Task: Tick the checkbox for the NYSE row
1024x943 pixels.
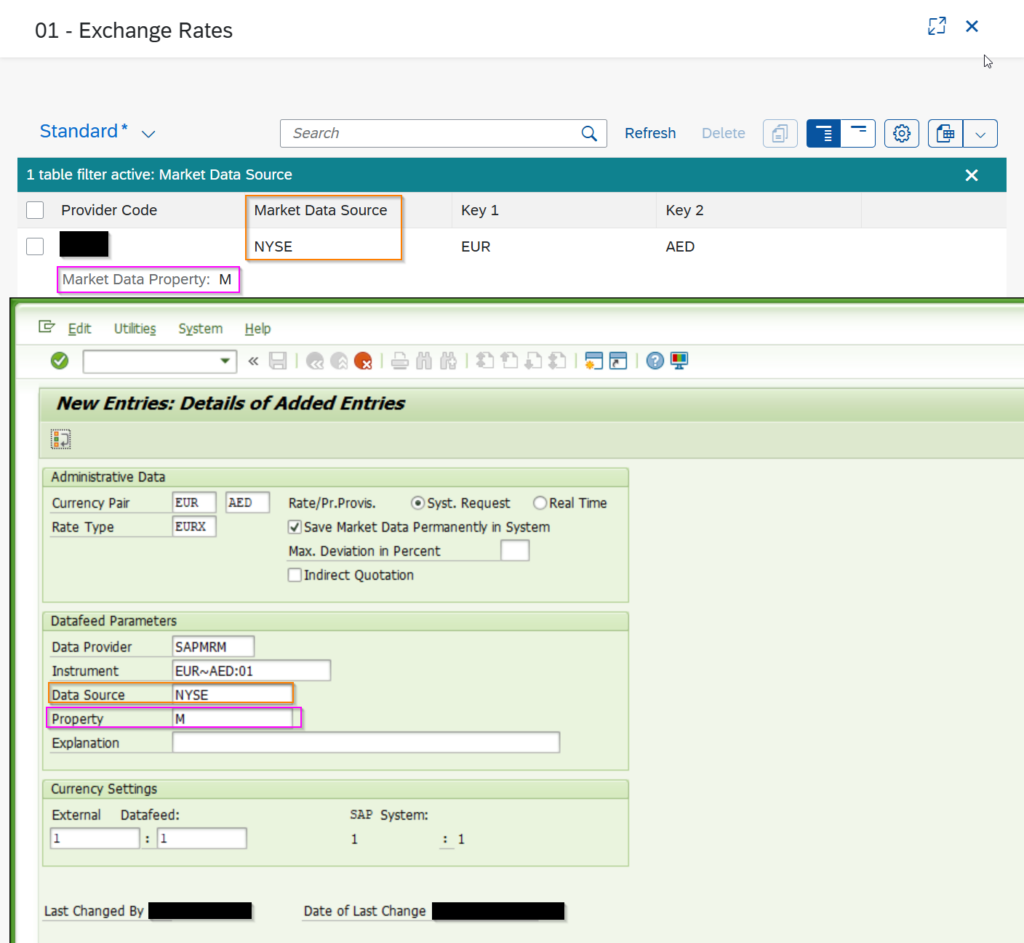Action: pos(35,246)
